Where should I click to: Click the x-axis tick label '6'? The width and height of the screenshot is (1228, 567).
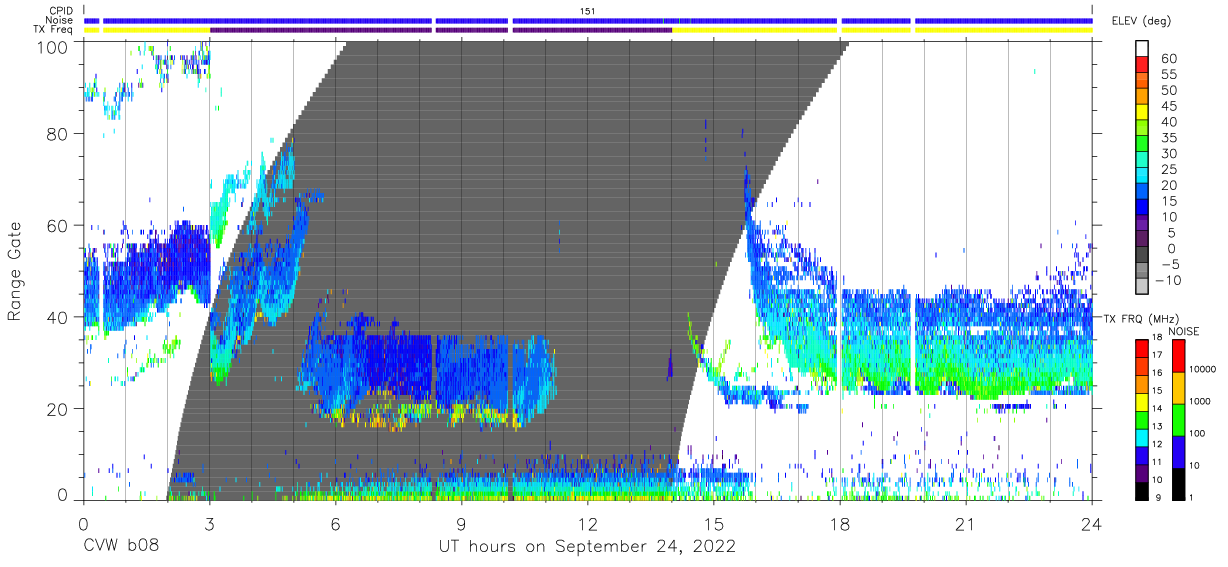(x=335, y=524)
